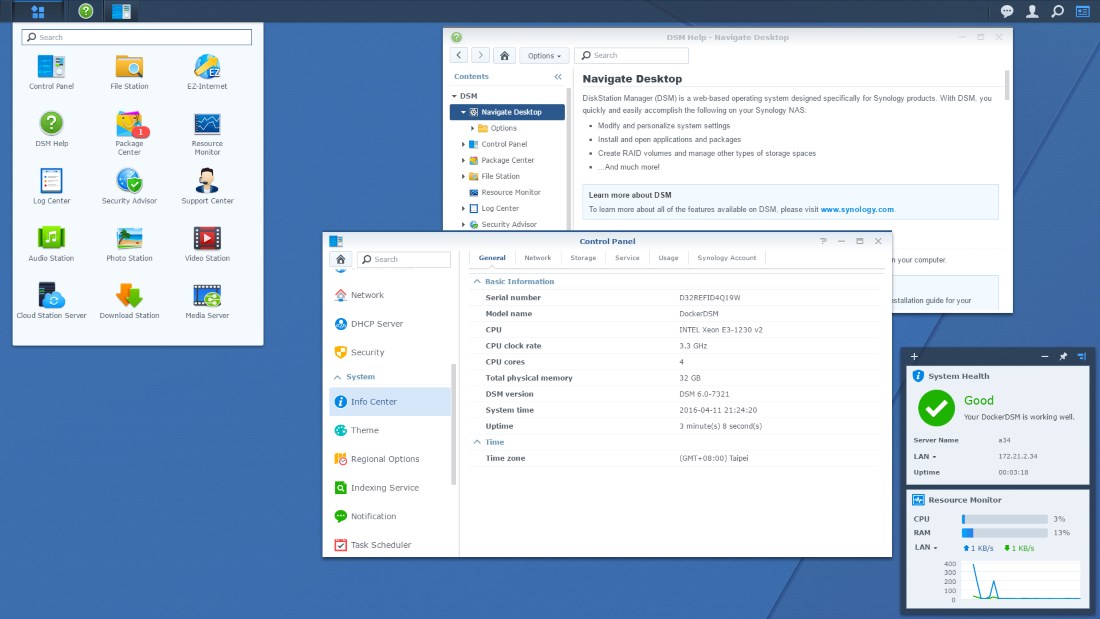Switch to Synology Account tab
The height and width of the screenshot is (619, 1100).
click(x=727, y=258)
